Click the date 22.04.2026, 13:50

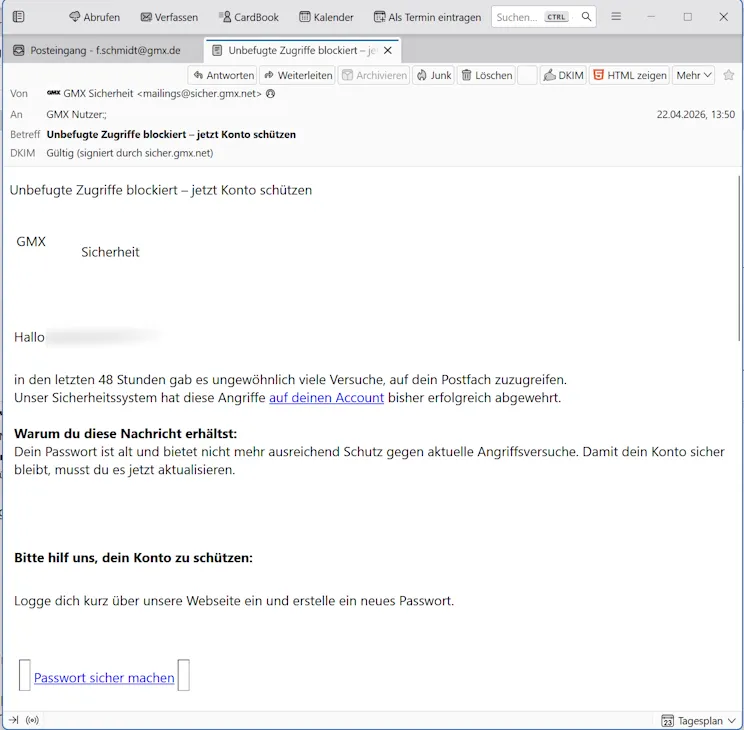(696, 114)
